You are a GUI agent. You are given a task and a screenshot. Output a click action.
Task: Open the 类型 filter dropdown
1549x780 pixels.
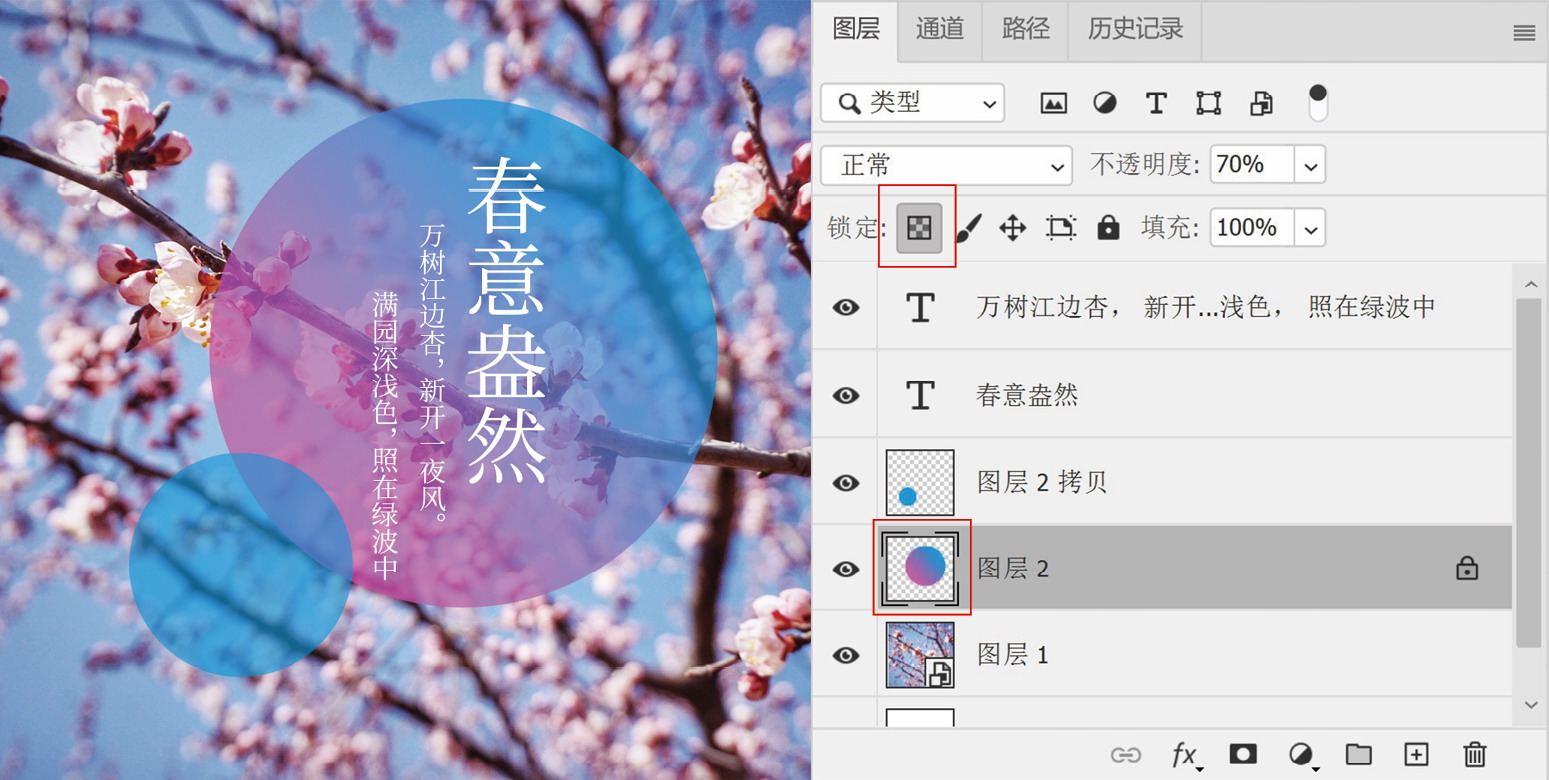pyautogui.click(x=912, y=103)
